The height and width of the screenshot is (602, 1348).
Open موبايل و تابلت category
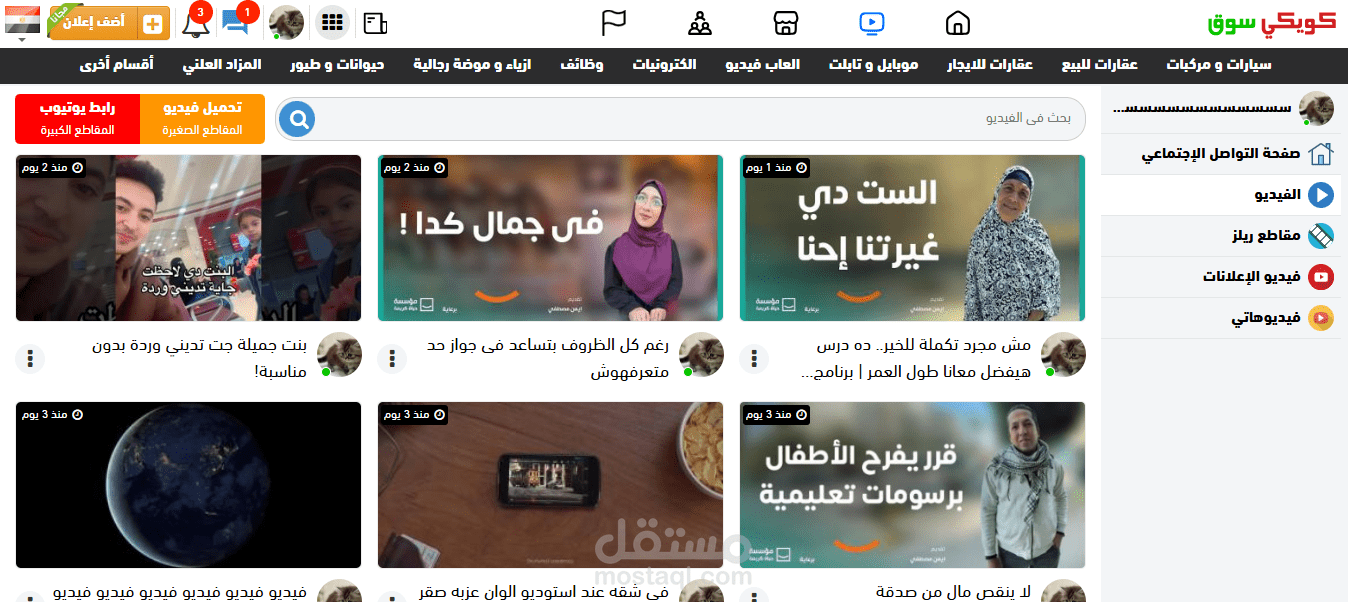874,65
